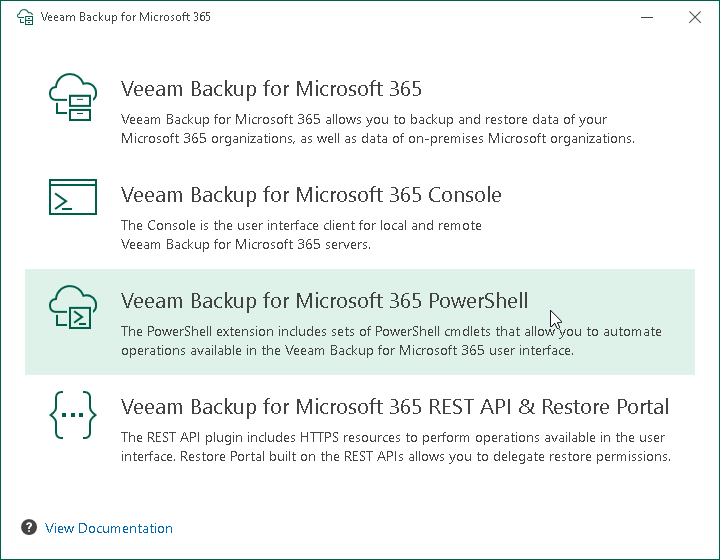Screen dimensions: 720x560
Task: Click the PowerShell cloud prompt icon
Action: [73, 307]
